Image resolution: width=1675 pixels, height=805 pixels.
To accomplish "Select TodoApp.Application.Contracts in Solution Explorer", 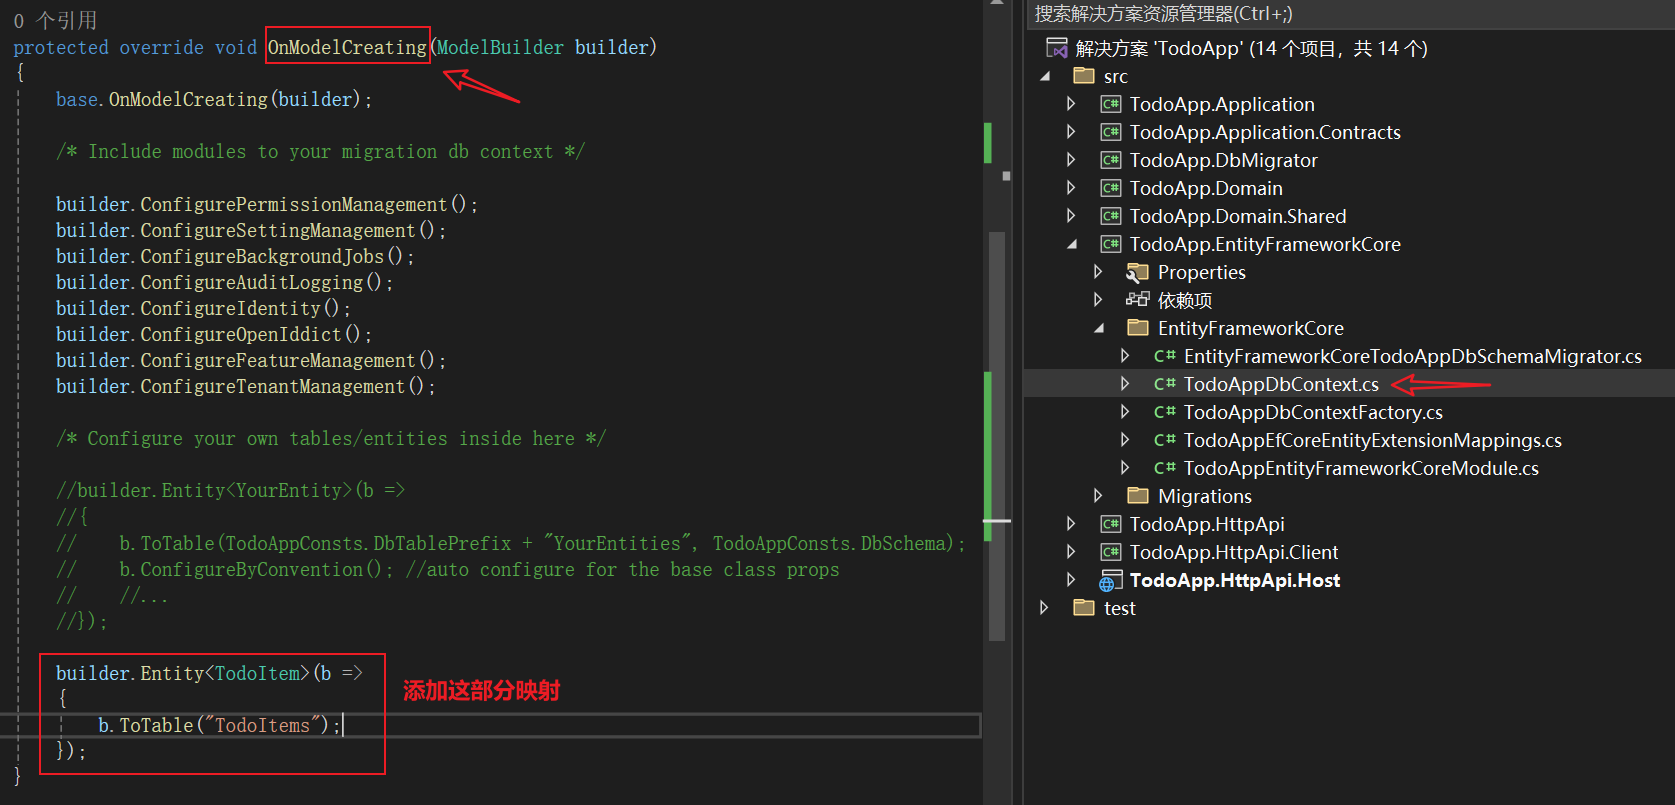I will [x=1265, y=132].
